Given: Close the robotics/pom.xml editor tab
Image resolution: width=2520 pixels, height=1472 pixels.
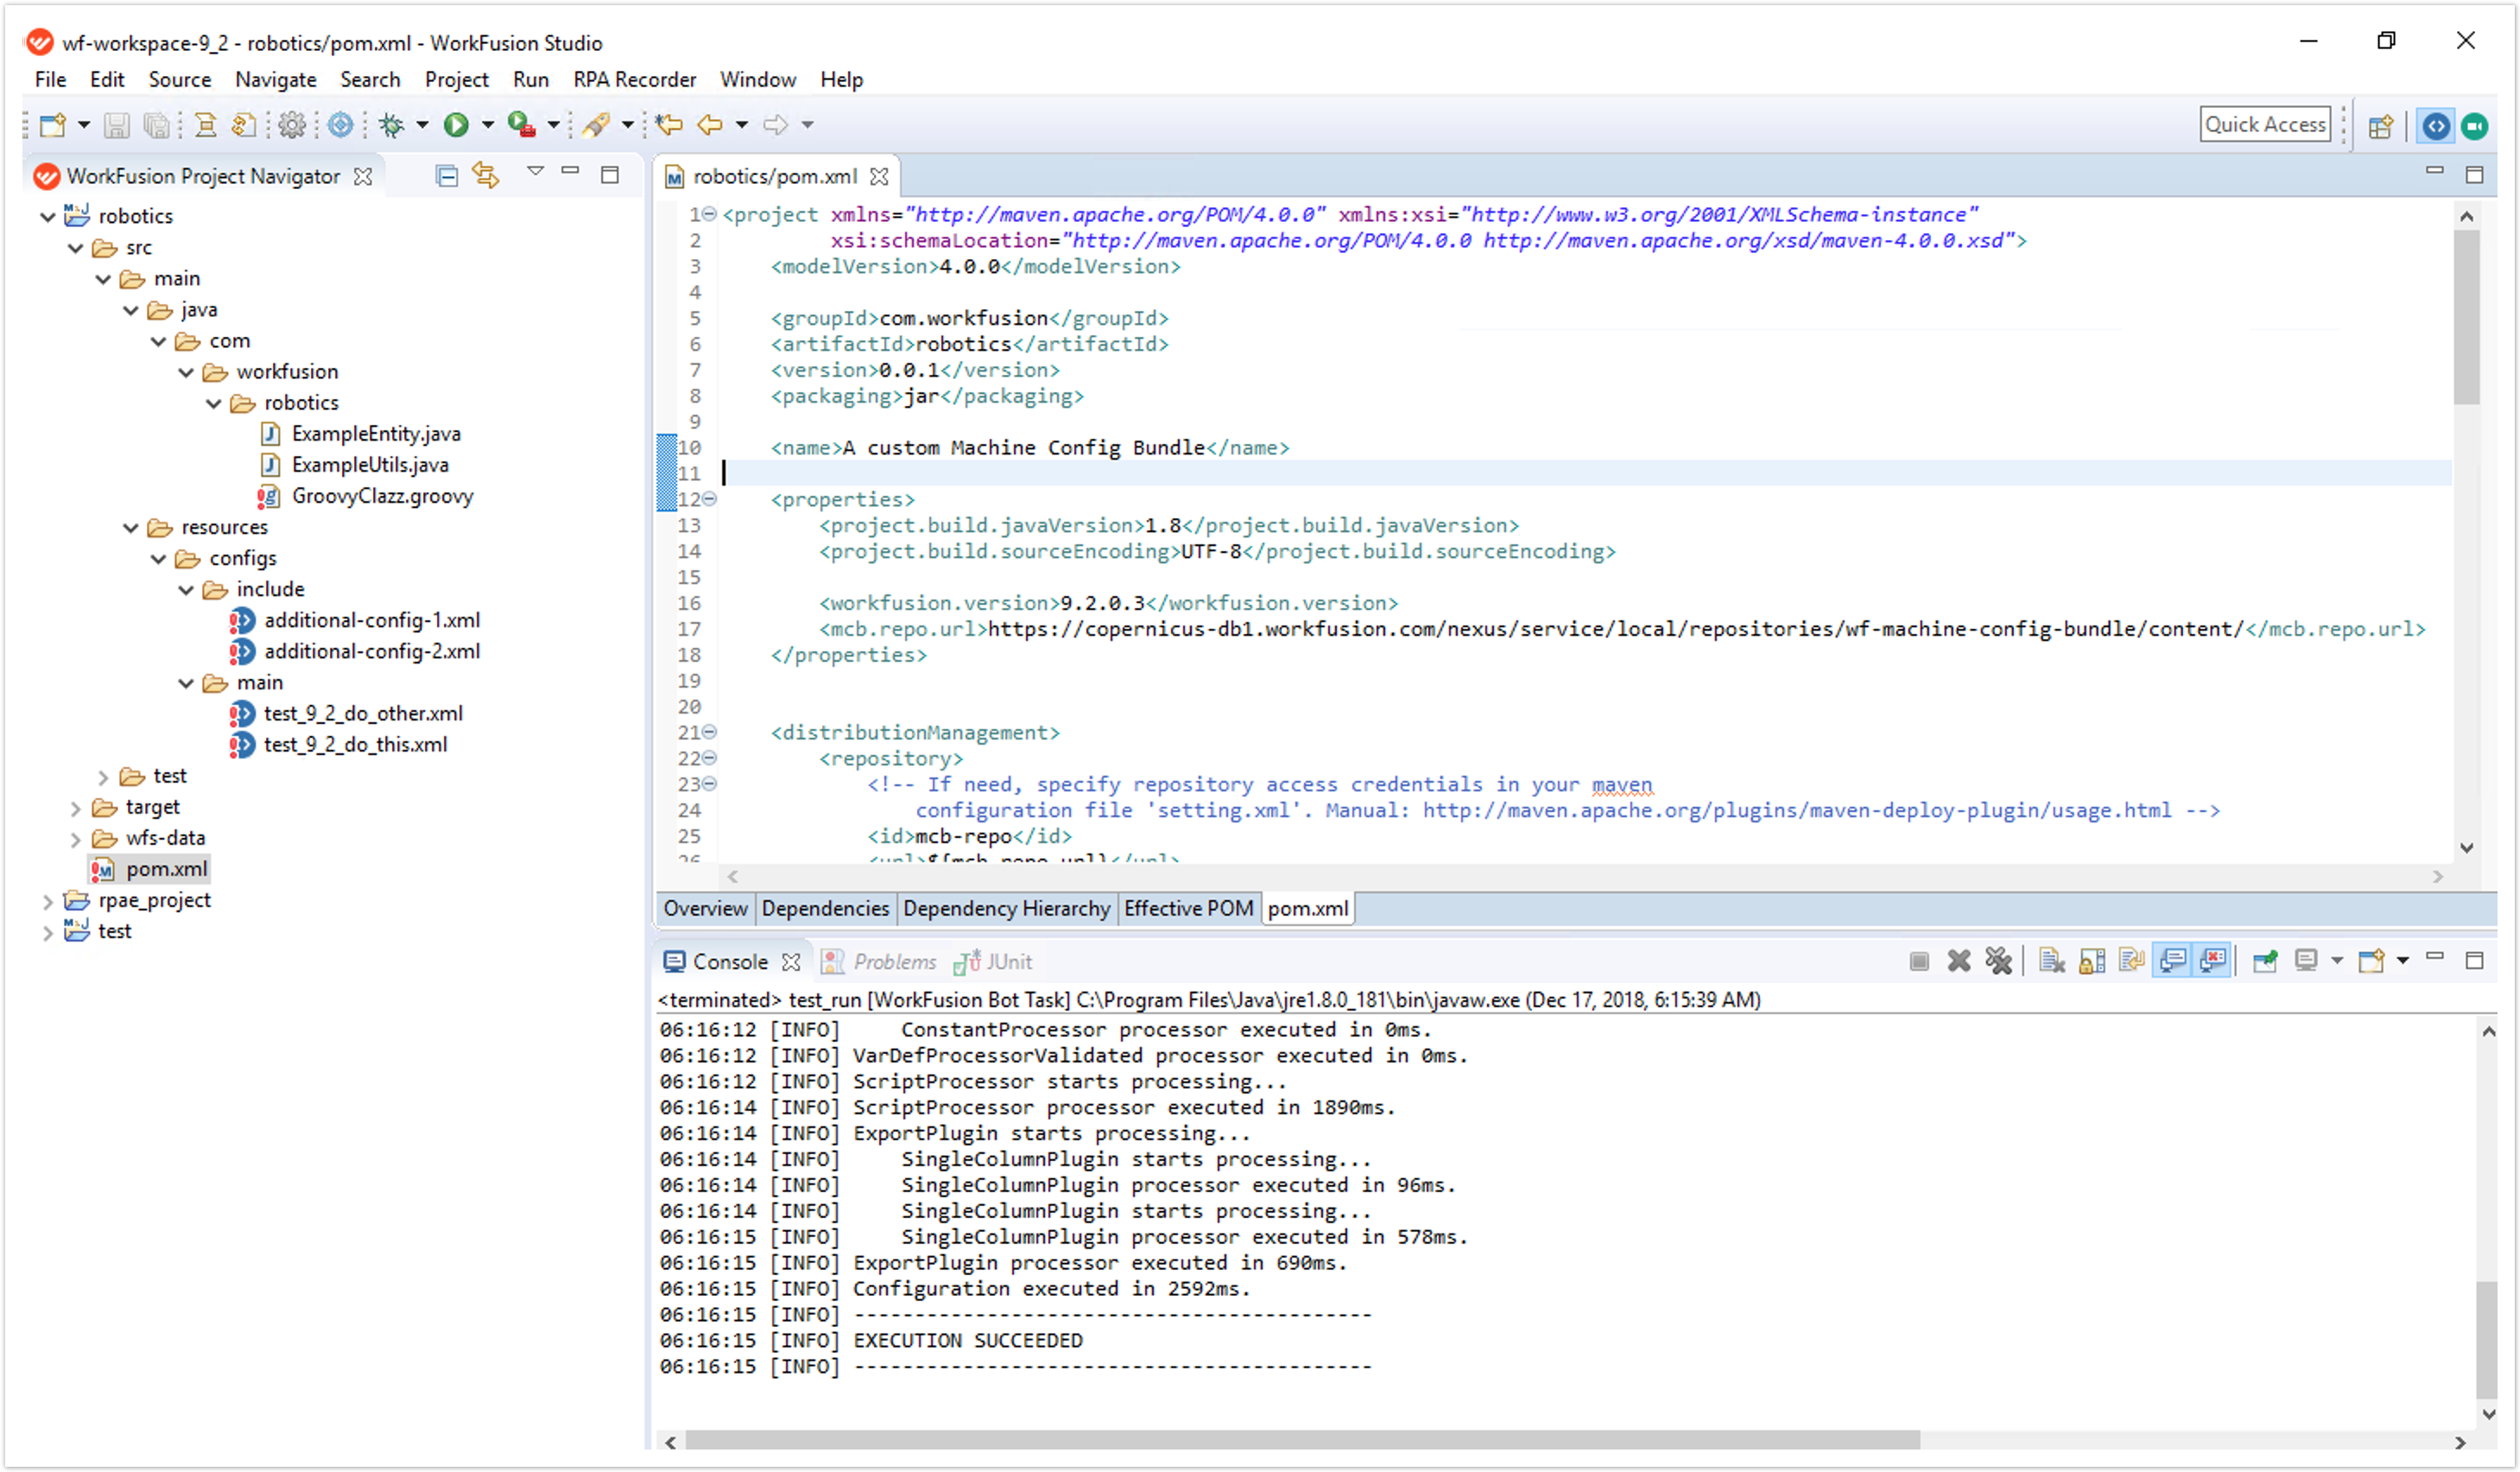Looking at the screenshot, I should click(x=879, y=177).
